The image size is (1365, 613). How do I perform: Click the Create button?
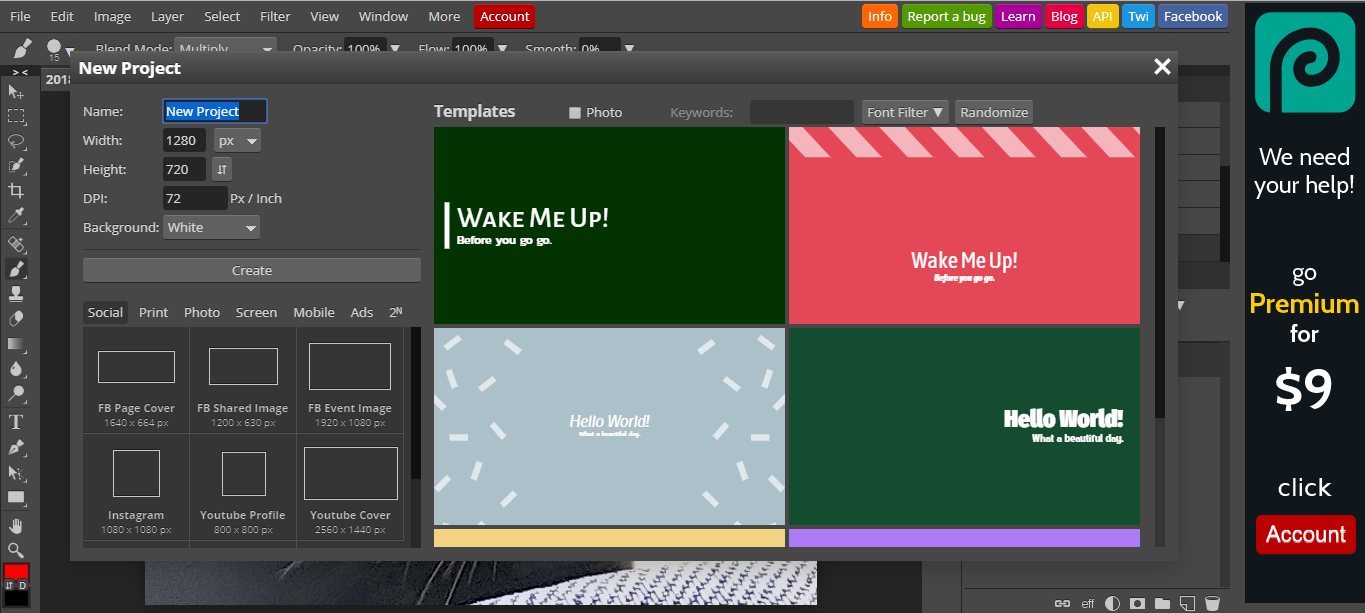[x=252, y=270]
